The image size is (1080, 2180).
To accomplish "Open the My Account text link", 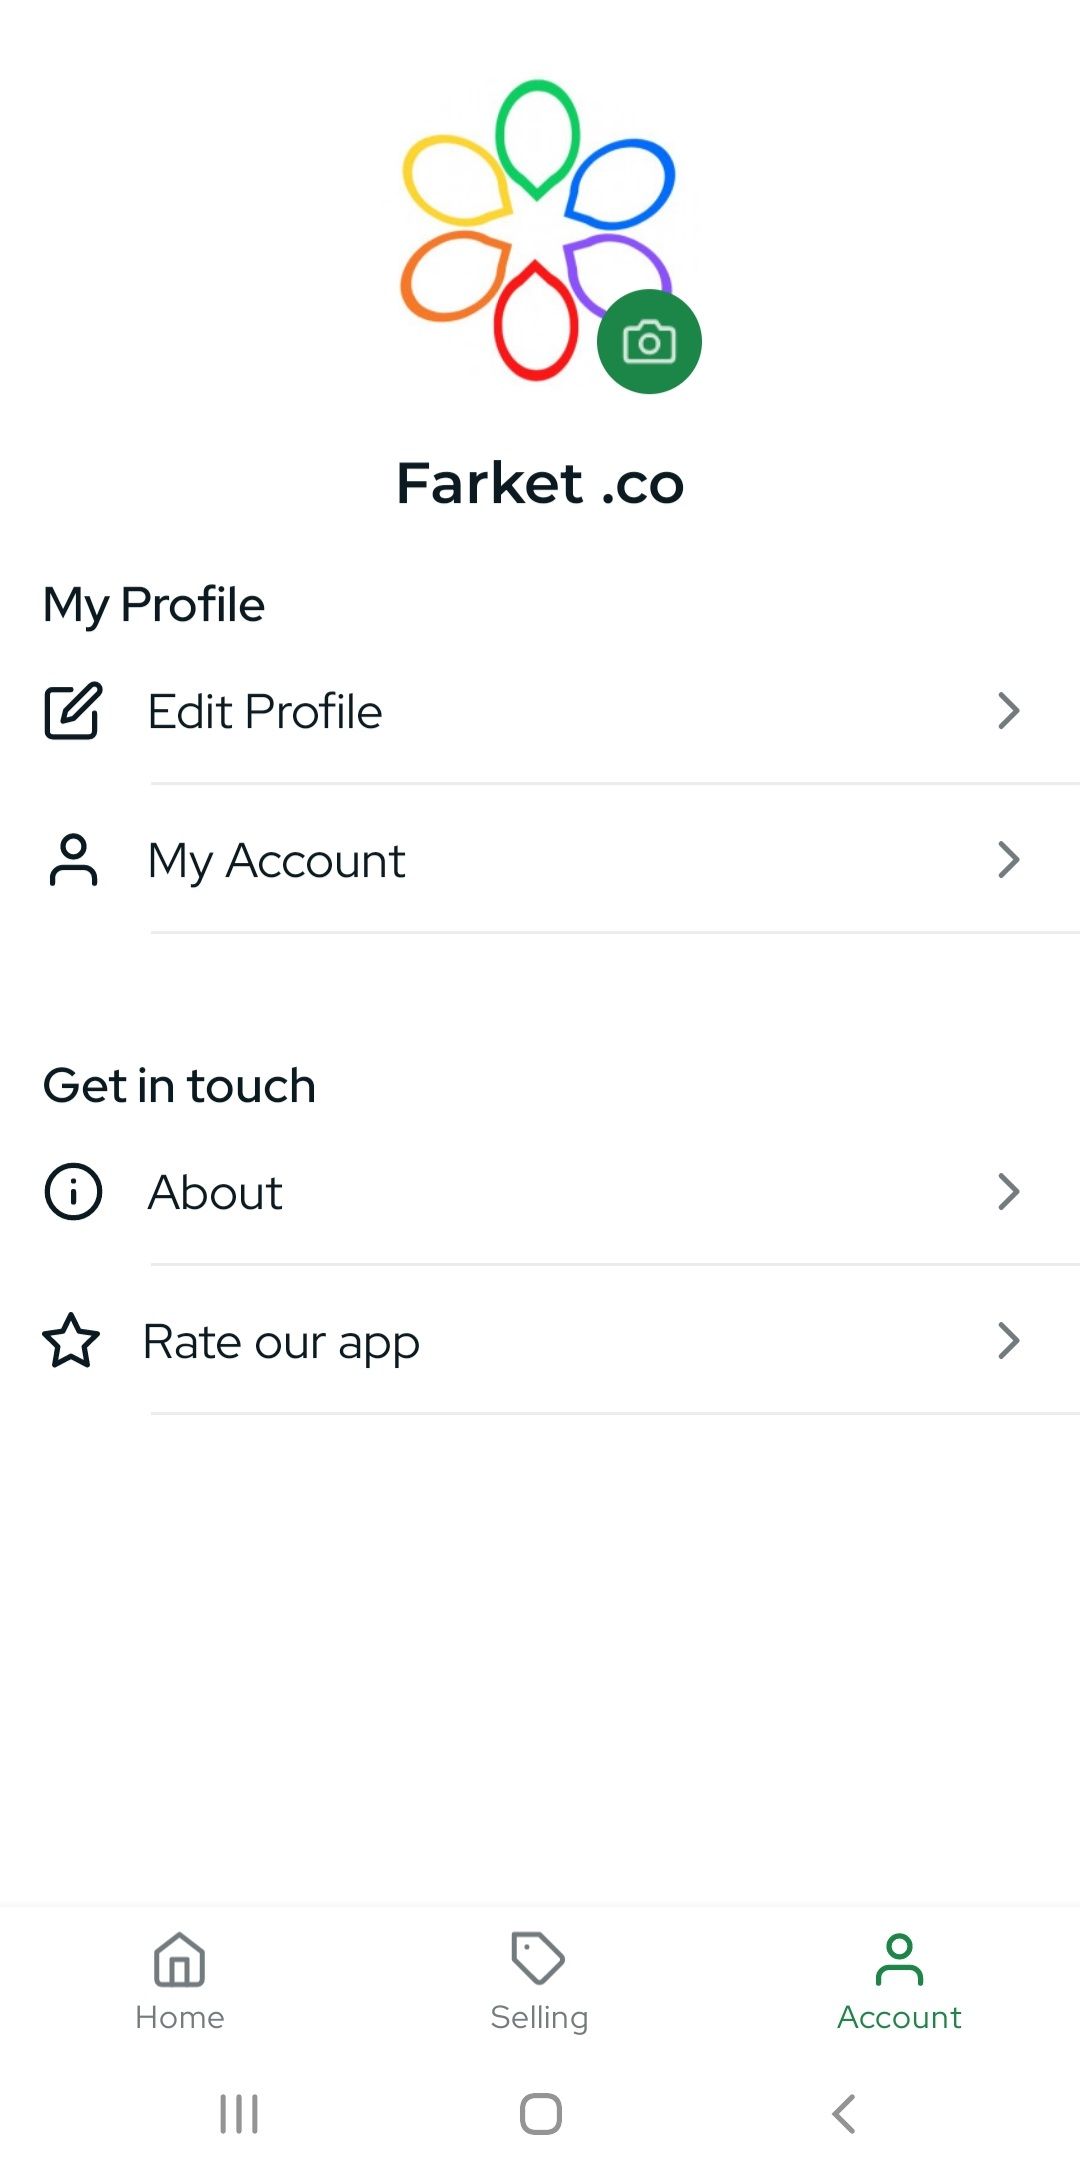I will tap(276, 861).
